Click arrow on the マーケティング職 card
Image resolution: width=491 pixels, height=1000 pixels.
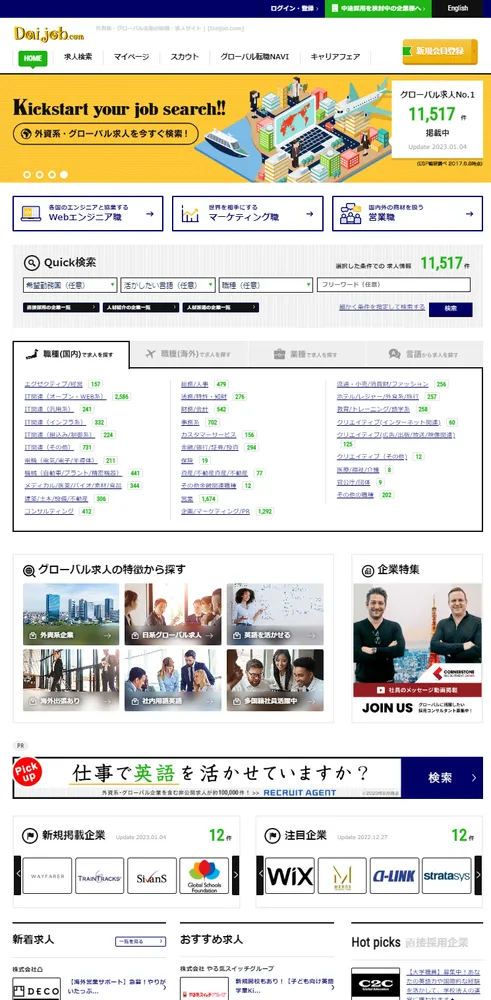click(310, 214)
